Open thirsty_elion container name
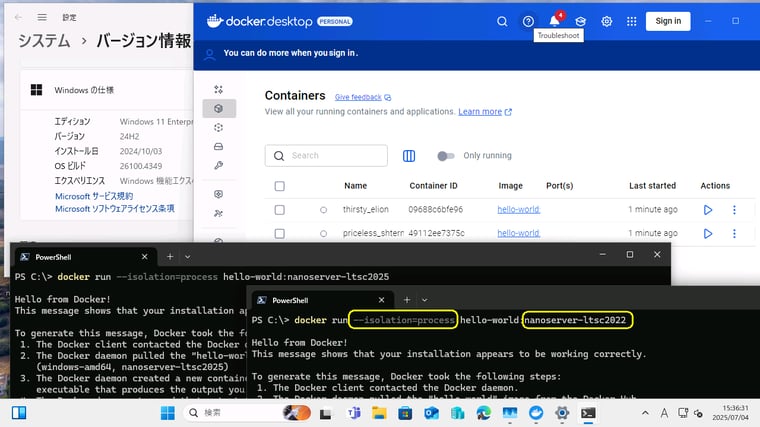 pos(365,209)
